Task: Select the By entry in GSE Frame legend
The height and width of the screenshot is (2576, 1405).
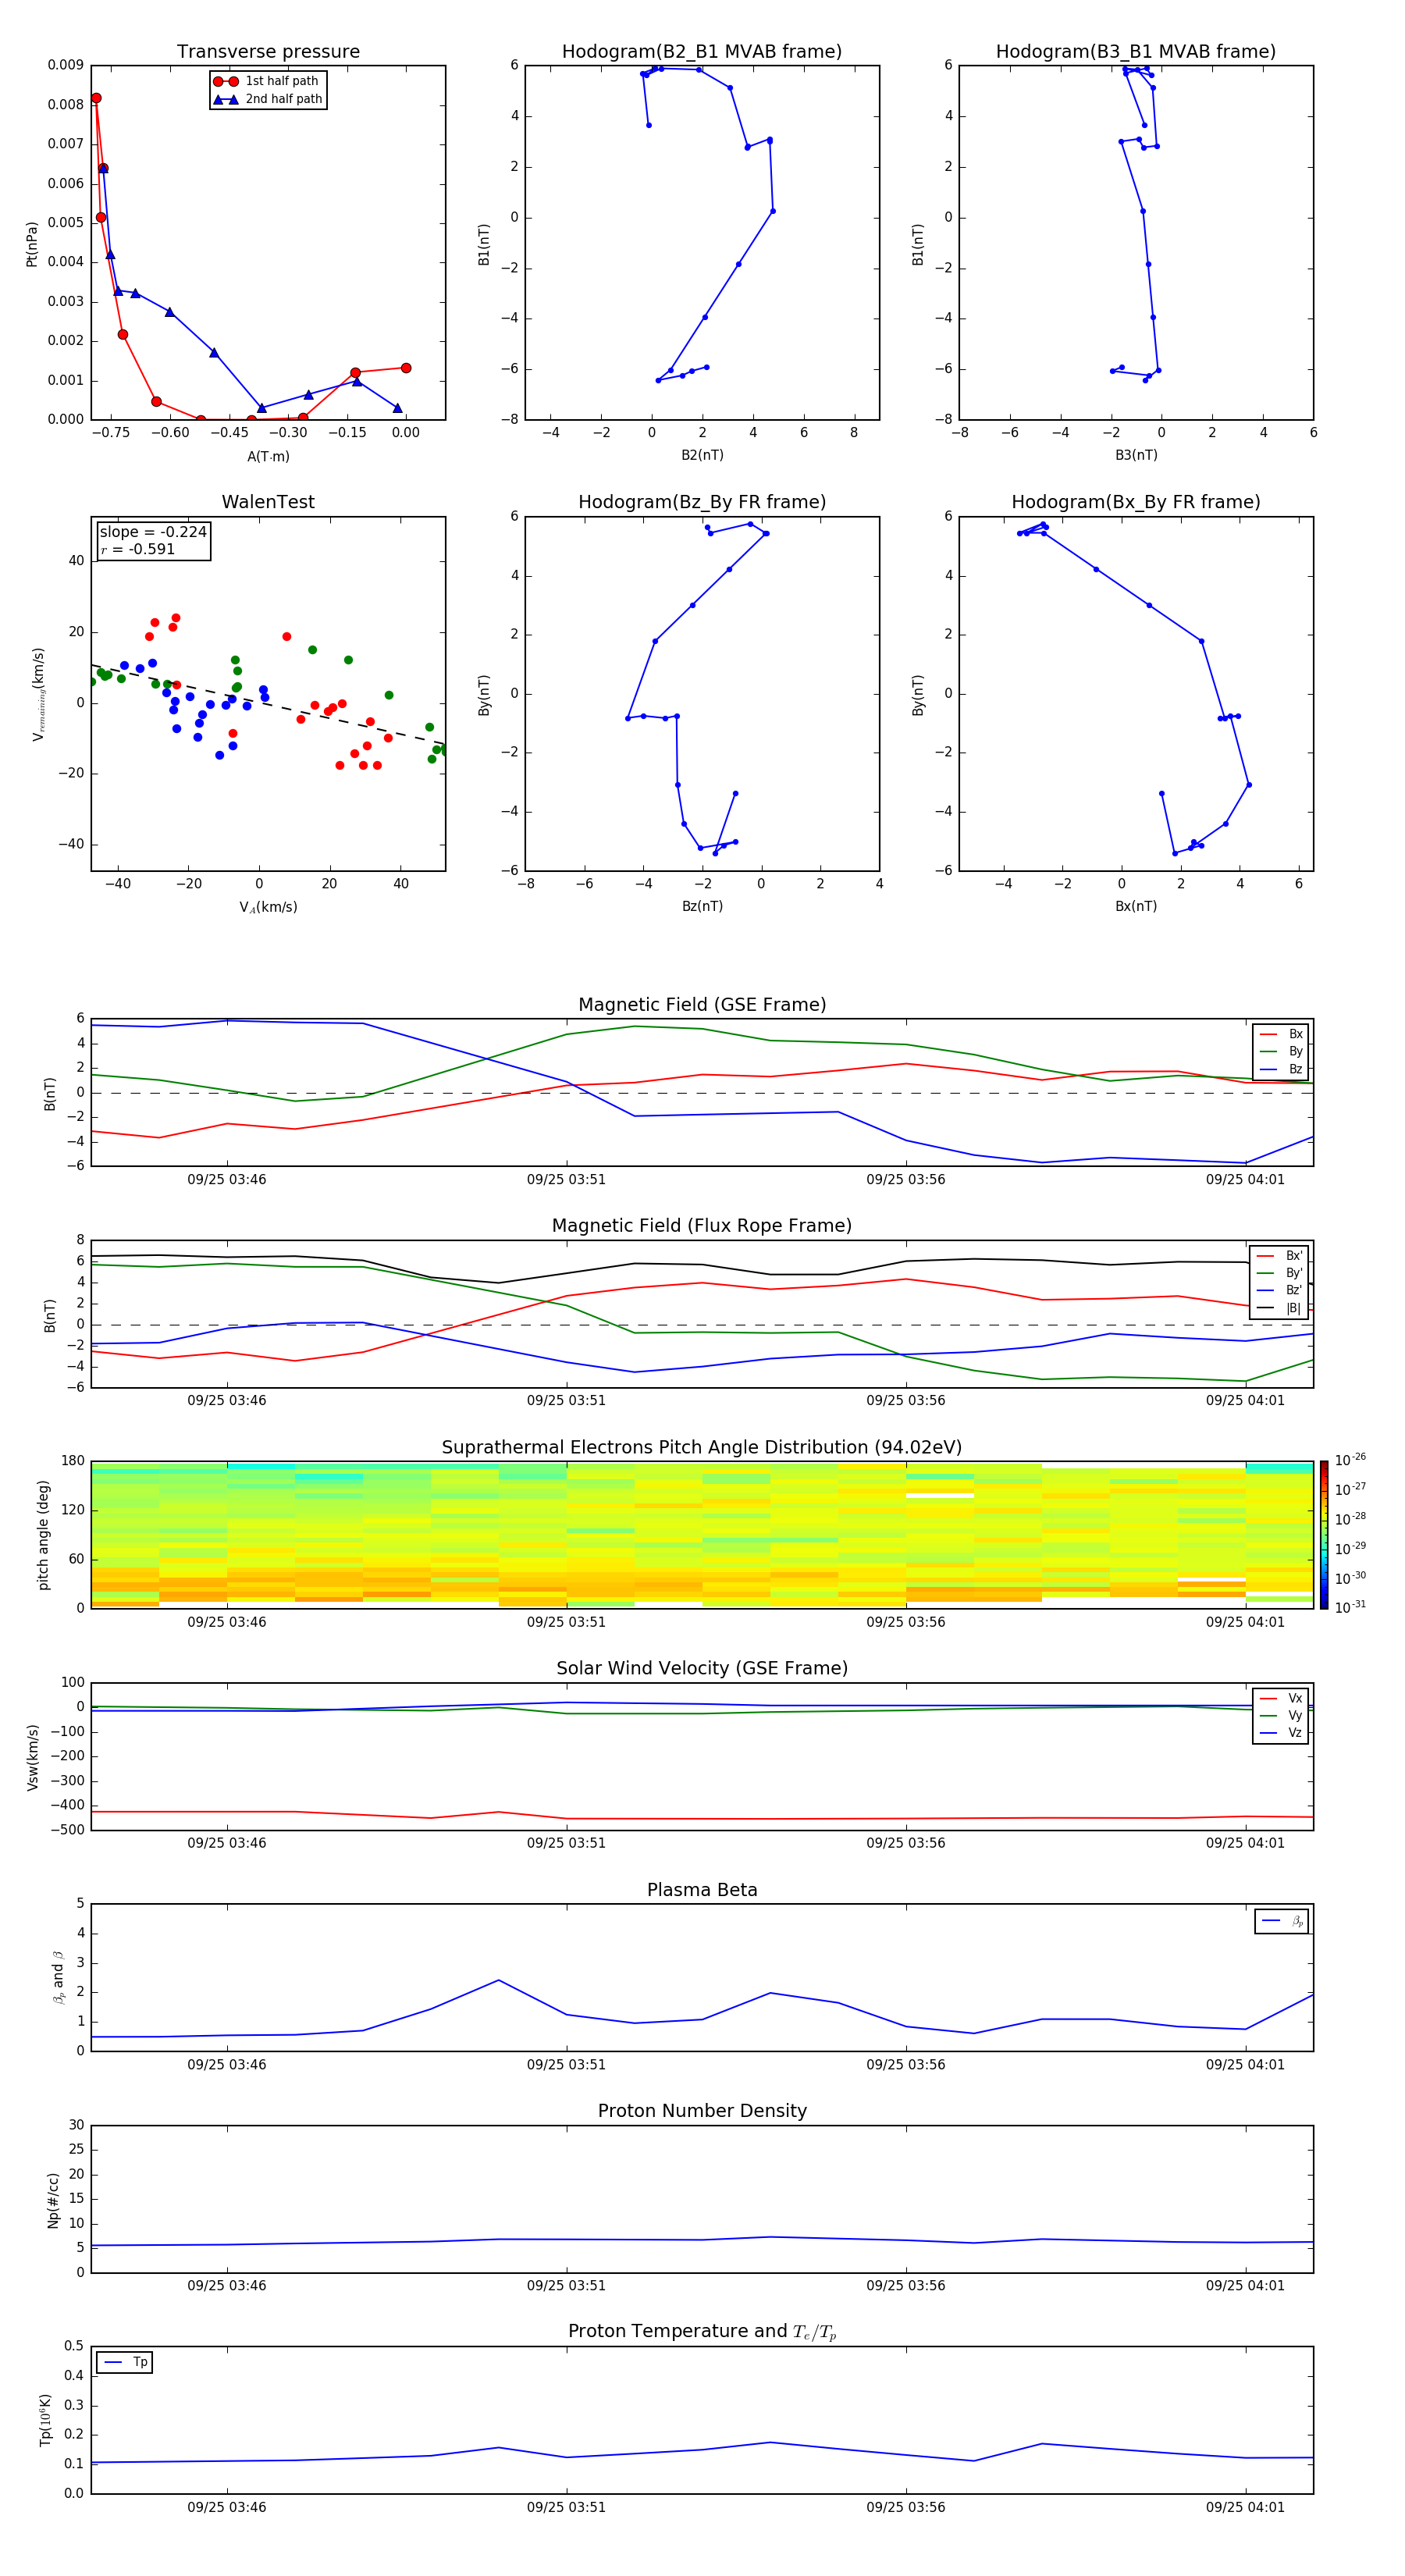Action: [x=1281, y=1052]
